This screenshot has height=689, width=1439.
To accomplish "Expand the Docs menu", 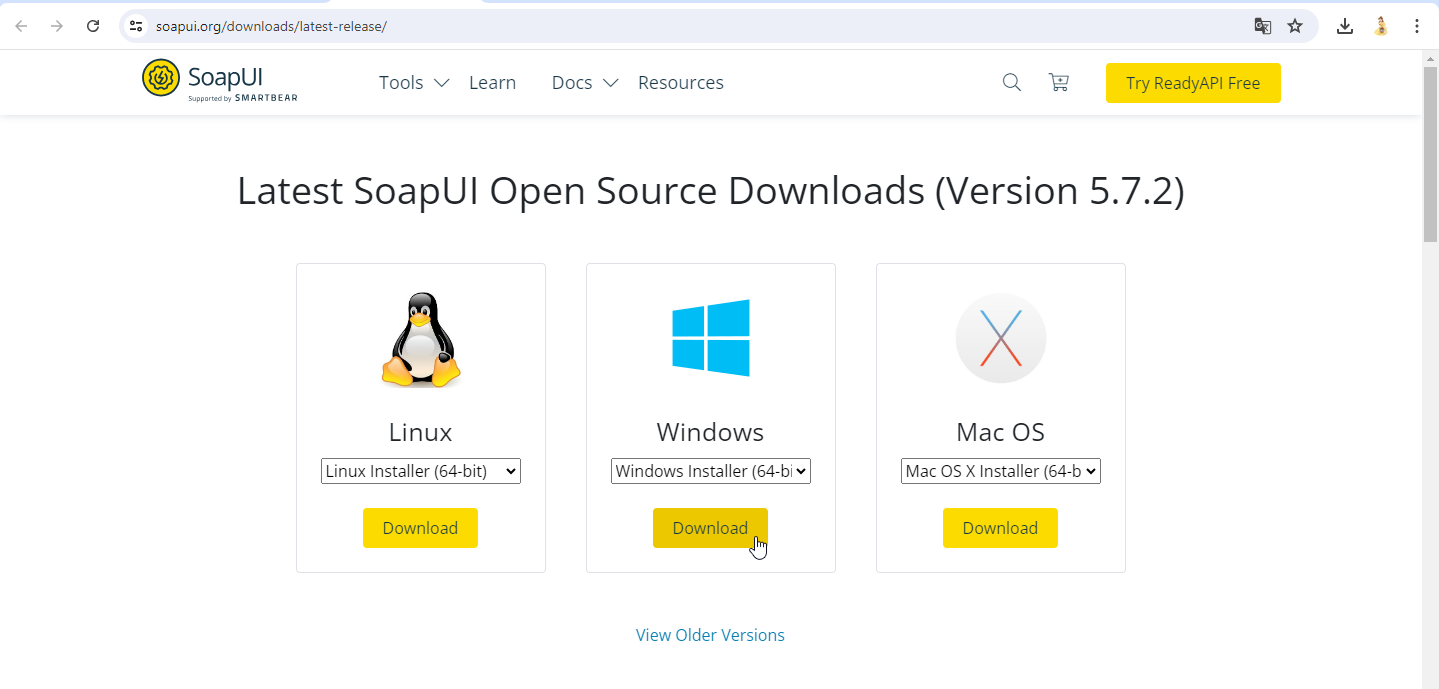I will point(585,83).
